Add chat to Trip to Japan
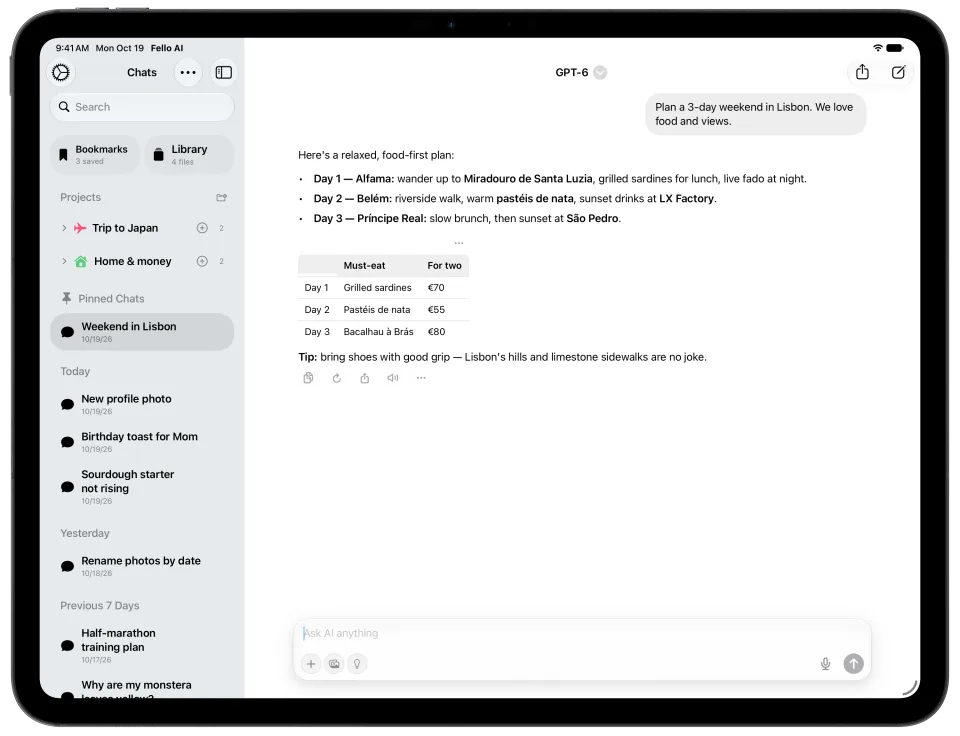The width and height of the screenshot is (960, 736). 202,228
